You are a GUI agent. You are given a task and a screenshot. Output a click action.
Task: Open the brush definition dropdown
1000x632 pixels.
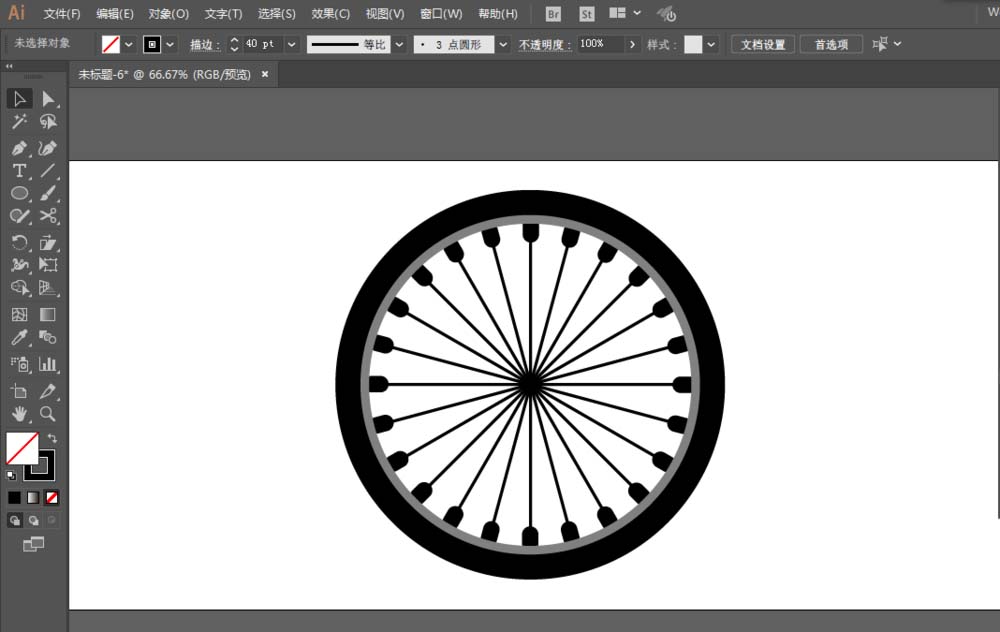coord(503,45)
